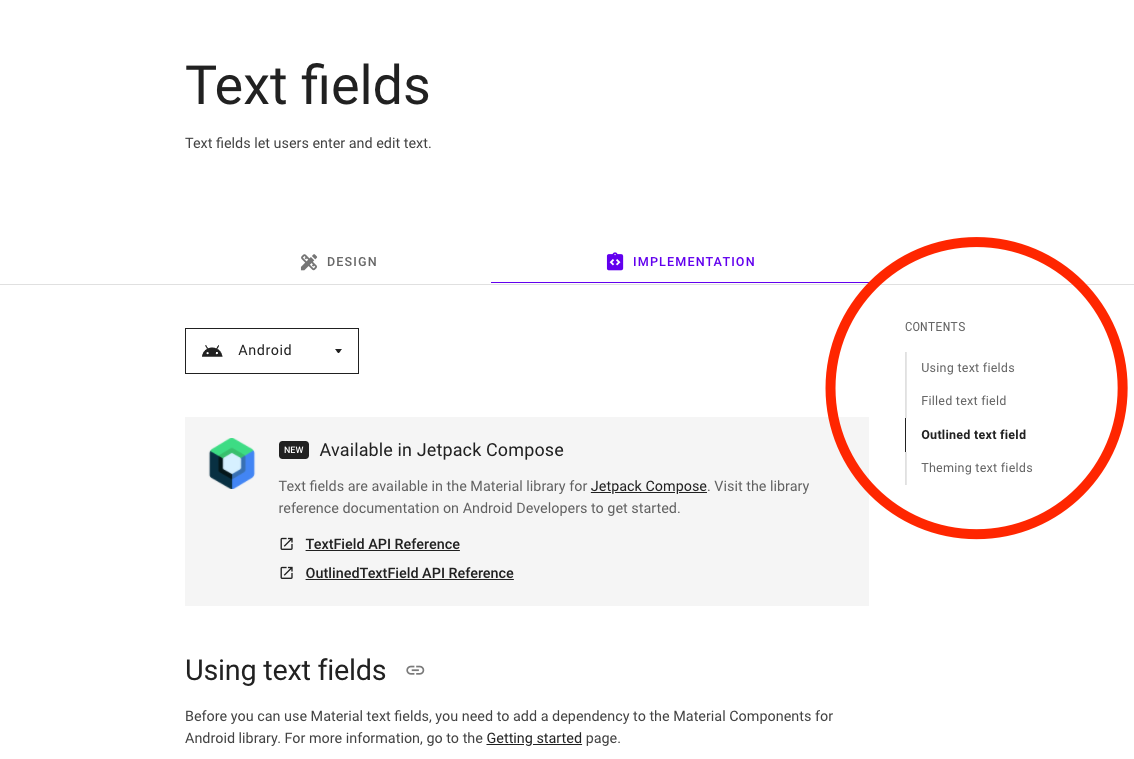Click the dropdown arrow in the Android selector

339,351
